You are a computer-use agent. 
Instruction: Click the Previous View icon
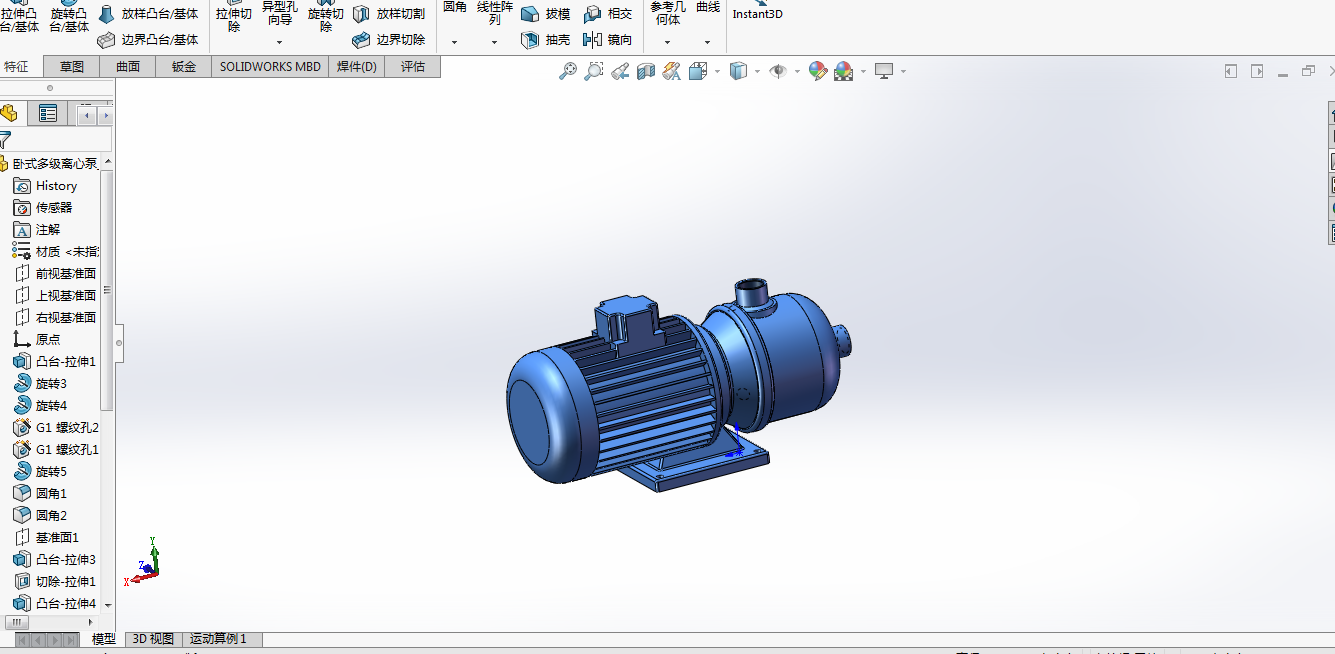click(x=620, y=71)
